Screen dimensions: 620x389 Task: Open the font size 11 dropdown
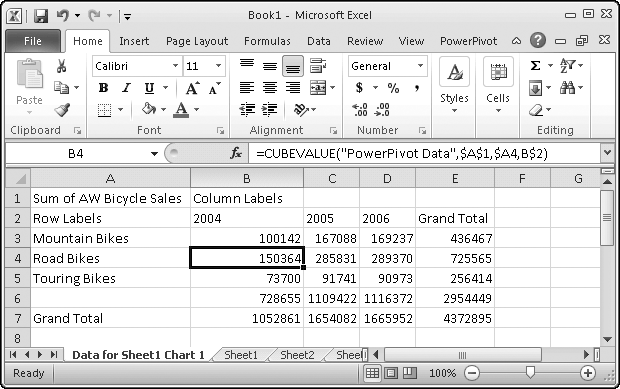coord(218,66)
